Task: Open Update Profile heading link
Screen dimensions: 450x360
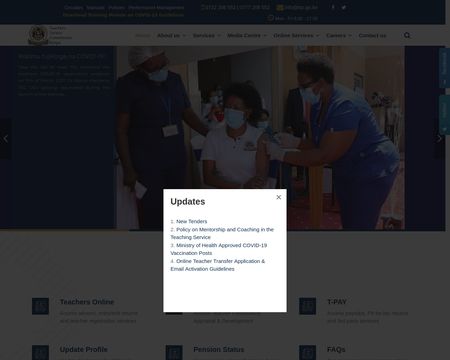Action: [84, 349]
